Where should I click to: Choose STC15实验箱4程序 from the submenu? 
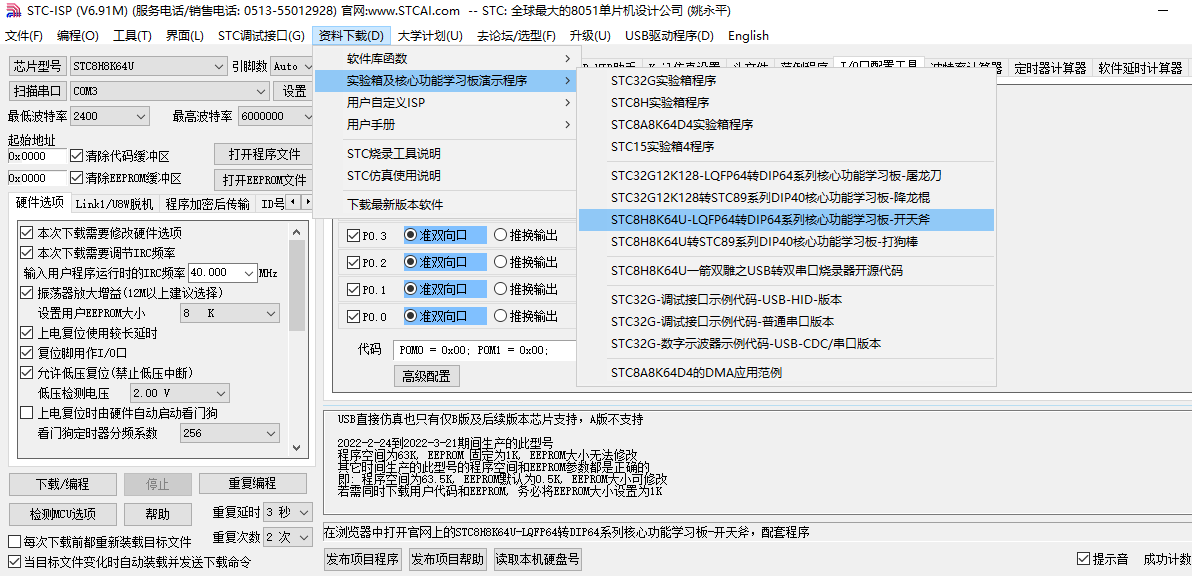pyautogui.click(x=786, y=147)
